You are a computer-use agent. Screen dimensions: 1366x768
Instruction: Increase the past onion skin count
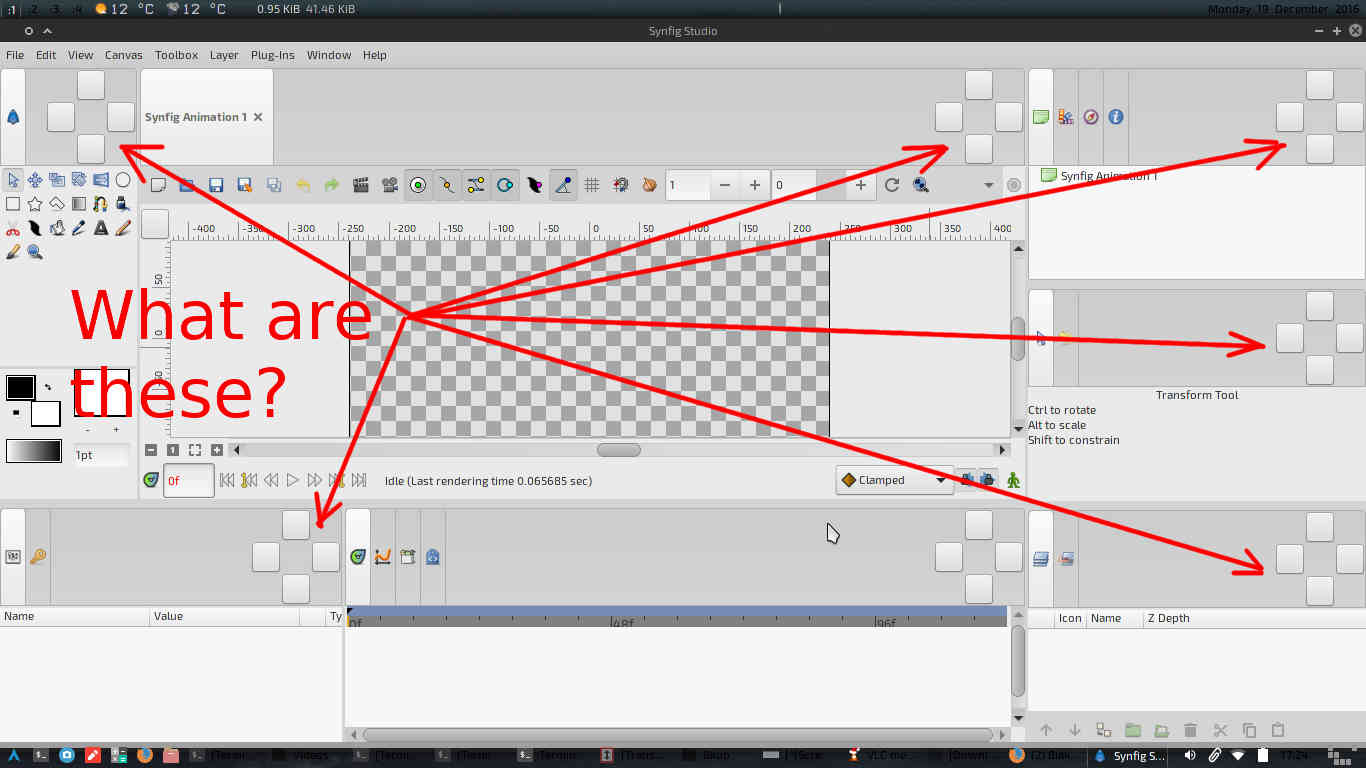pyautogui.click(x=754, y=185)
